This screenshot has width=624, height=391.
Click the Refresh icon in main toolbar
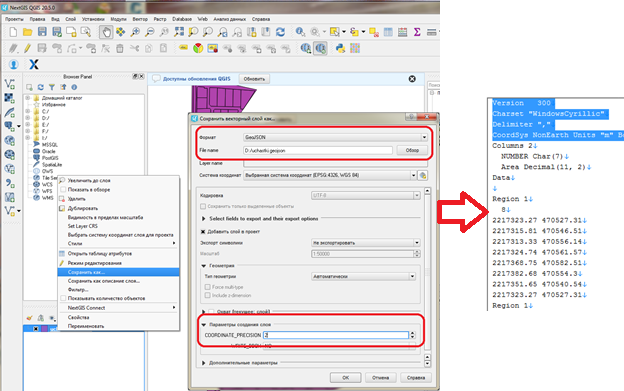click(281, 32)
